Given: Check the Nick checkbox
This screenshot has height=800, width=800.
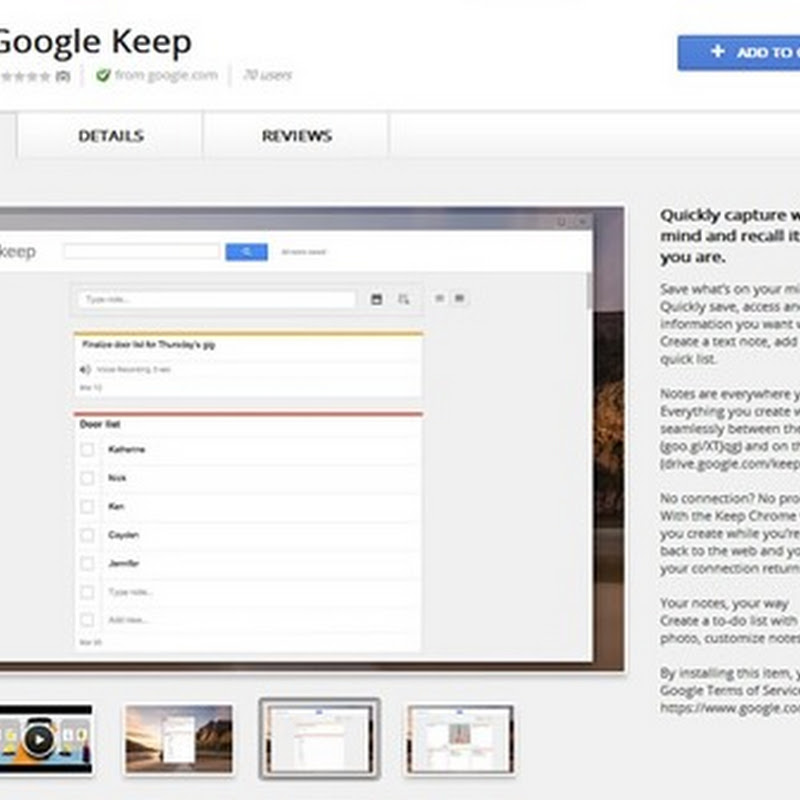Looking at the screenshot, I should tap(87, 478).
